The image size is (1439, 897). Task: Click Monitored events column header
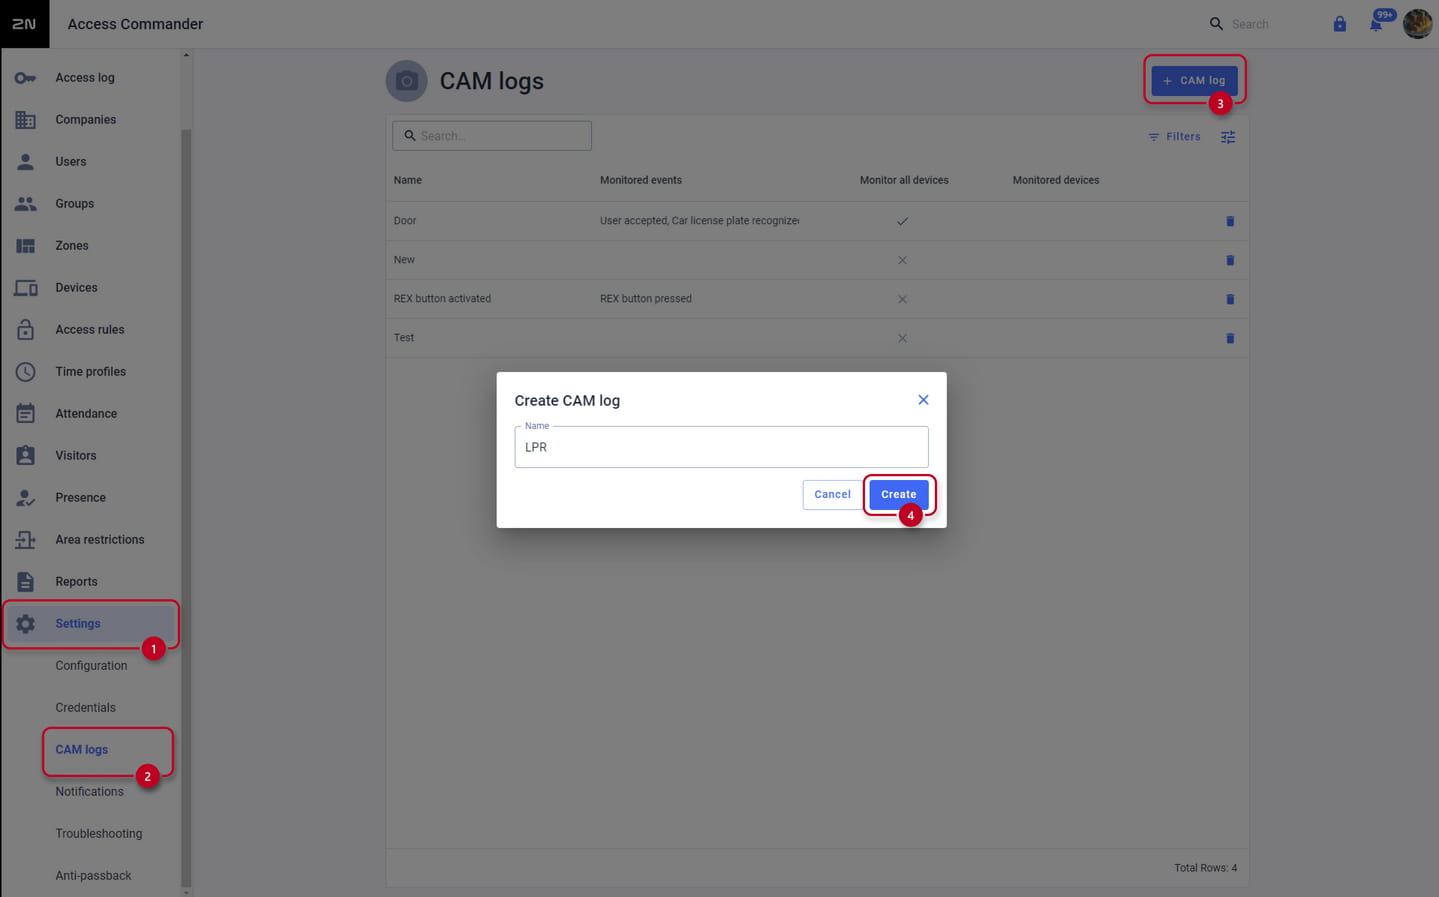(641, 180)
